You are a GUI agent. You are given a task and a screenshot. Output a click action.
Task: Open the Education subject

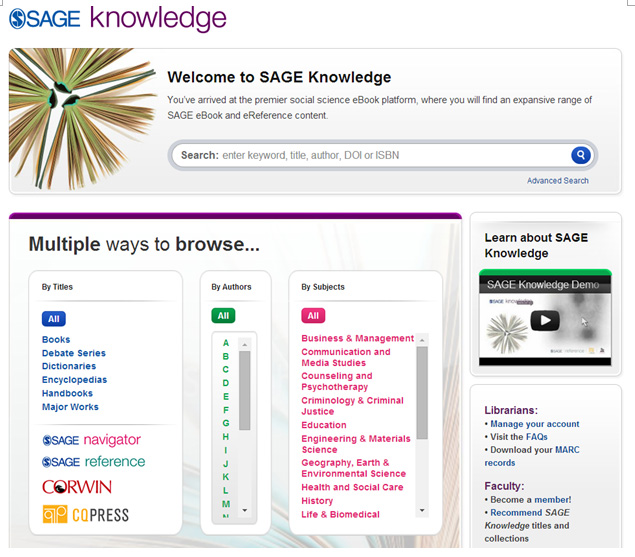click(324, 425)
